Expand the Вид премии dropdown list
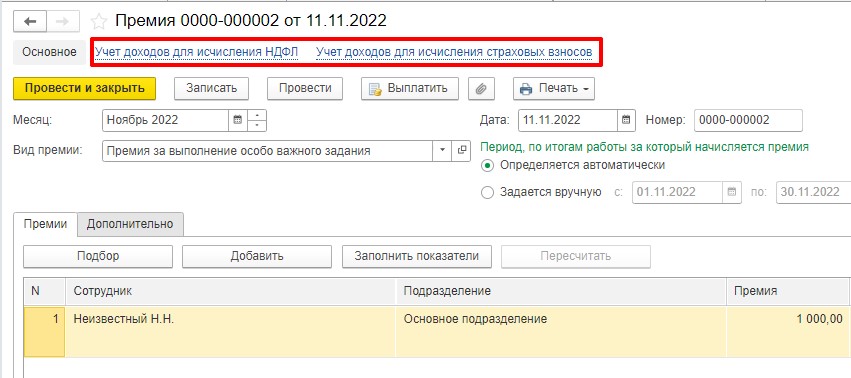The image size is (851, 378). tap(442, 150)
